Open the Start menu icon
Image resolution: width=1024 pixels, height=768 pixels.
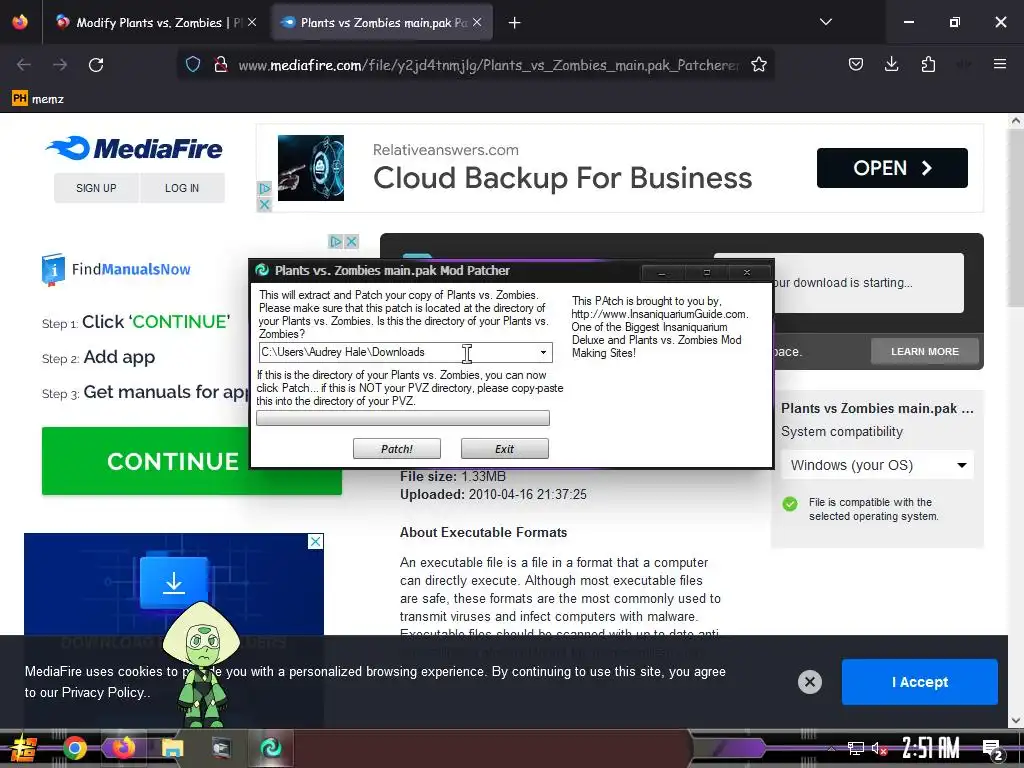point(22,748)
